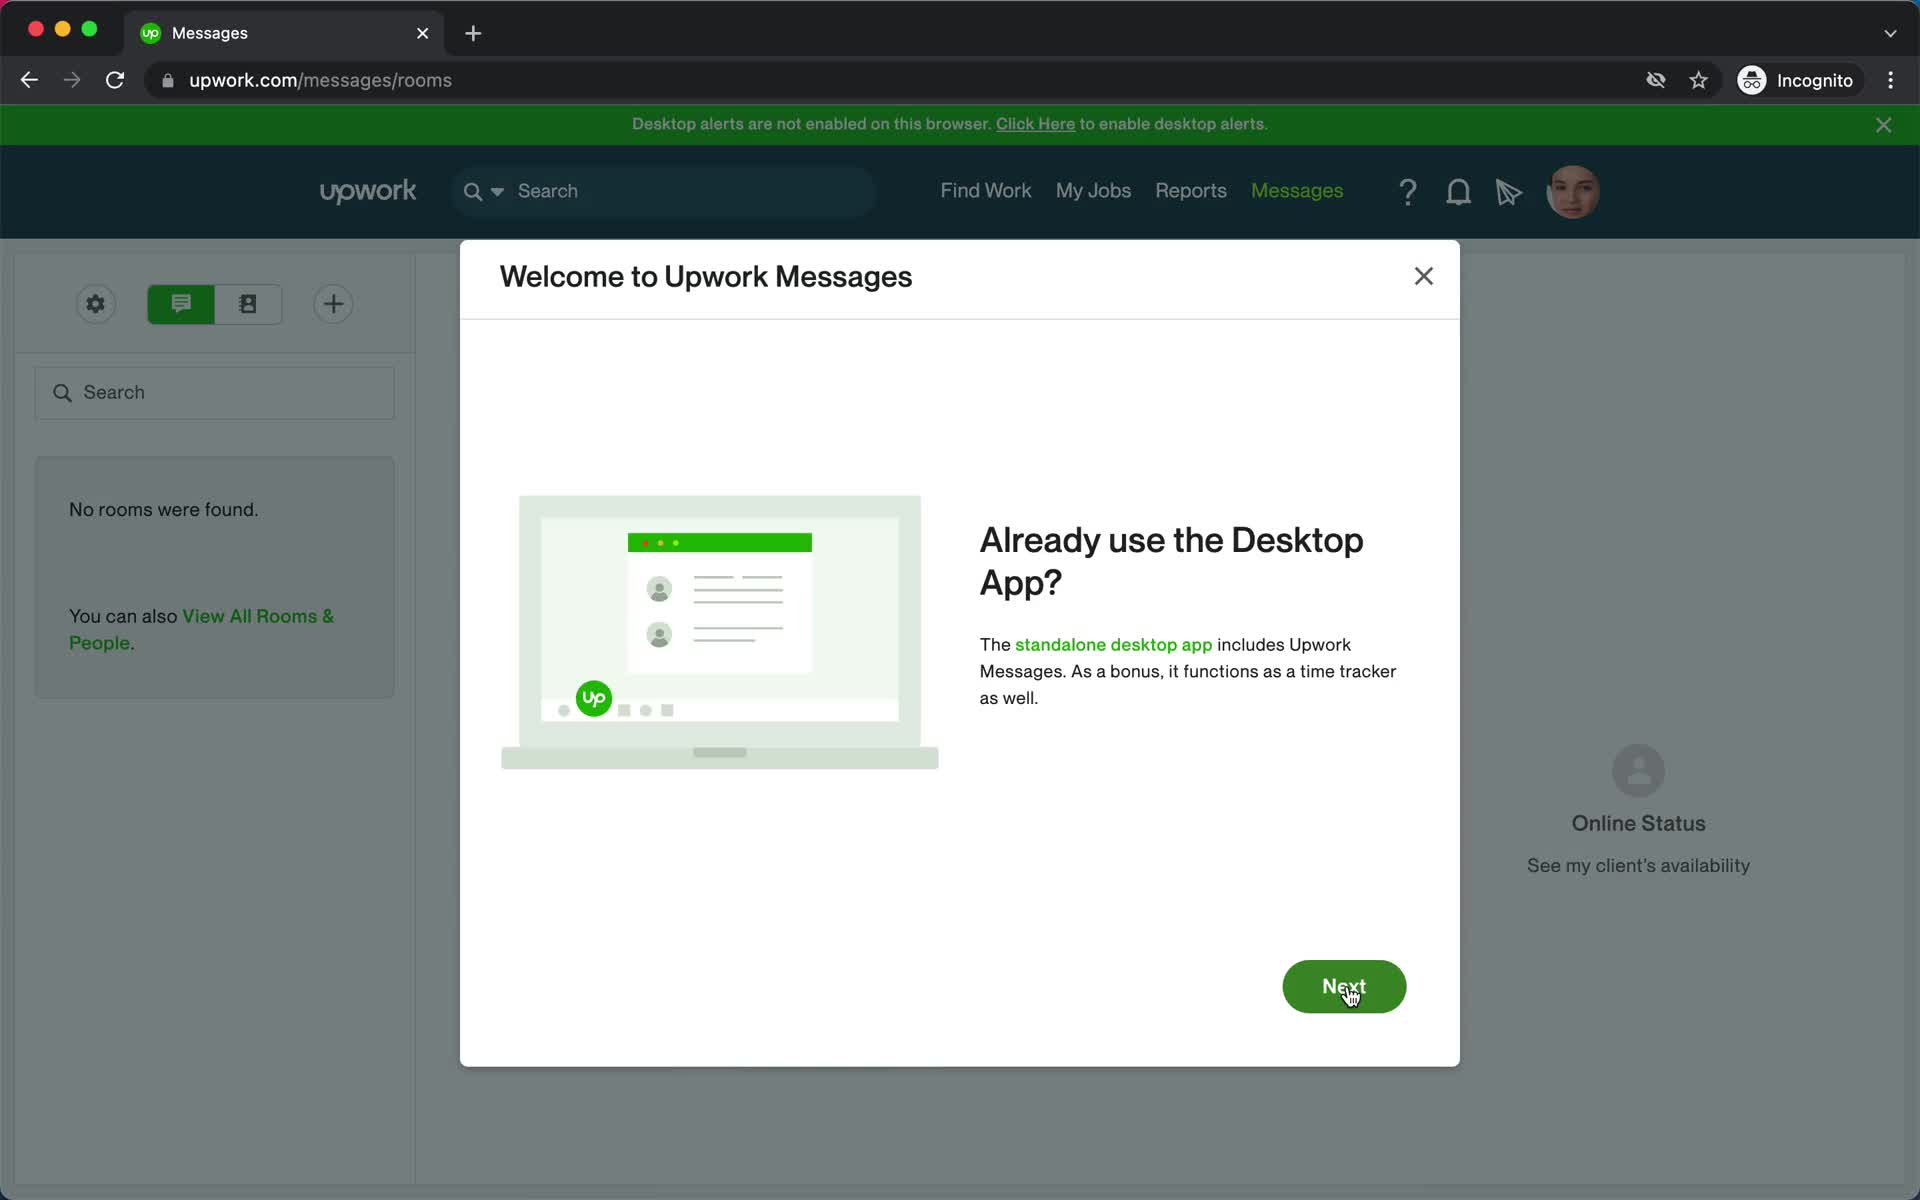The image size is (1920, 1200).
Task: Click Here to enable desktop alerts
Action: [x=1035, y=124]
